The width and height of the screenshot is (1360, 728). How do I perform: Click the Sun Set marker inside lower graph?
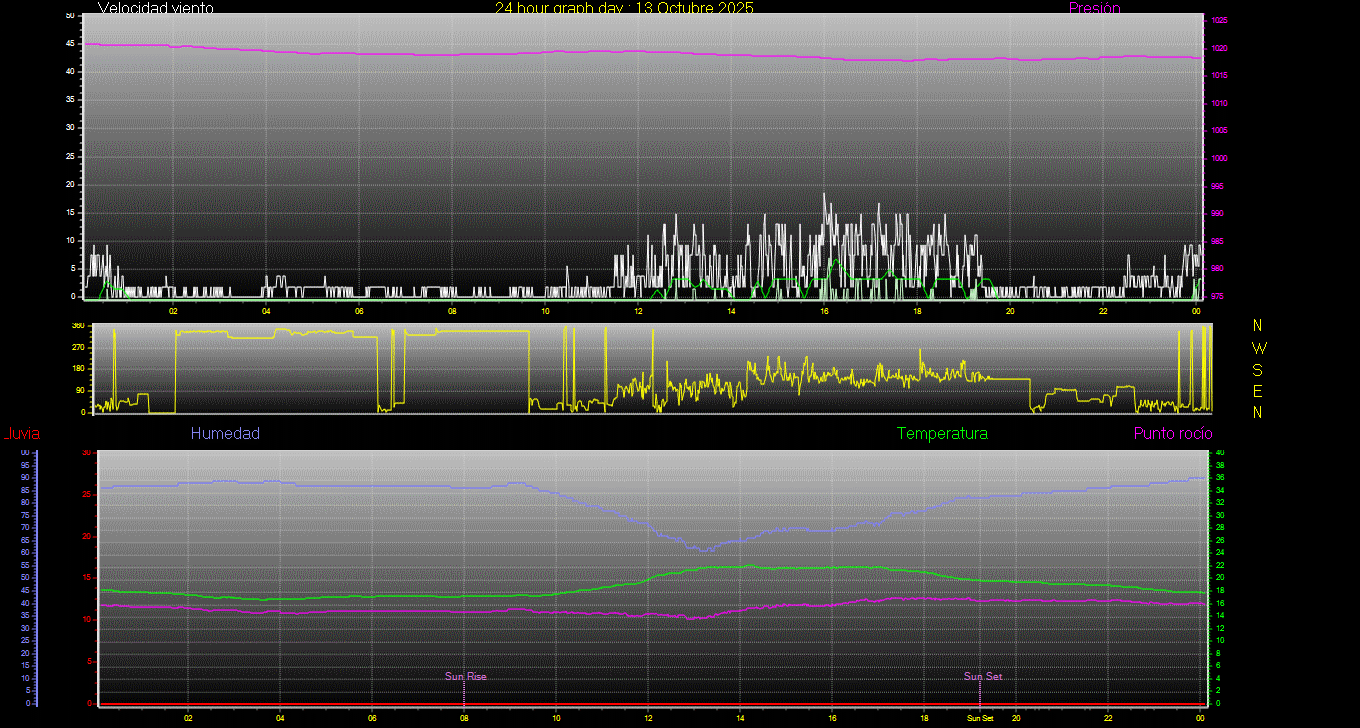pos(982,676)
